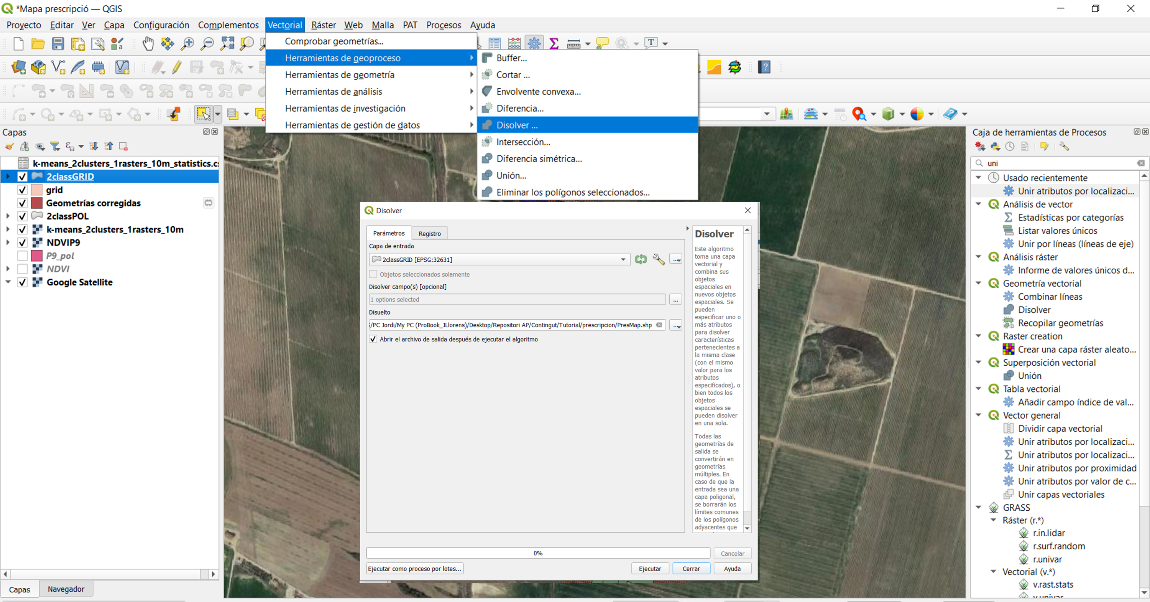Select features by area tool icon
Image resolution: width=1150 pixels, height=602 pixels.
pos(203,114)
